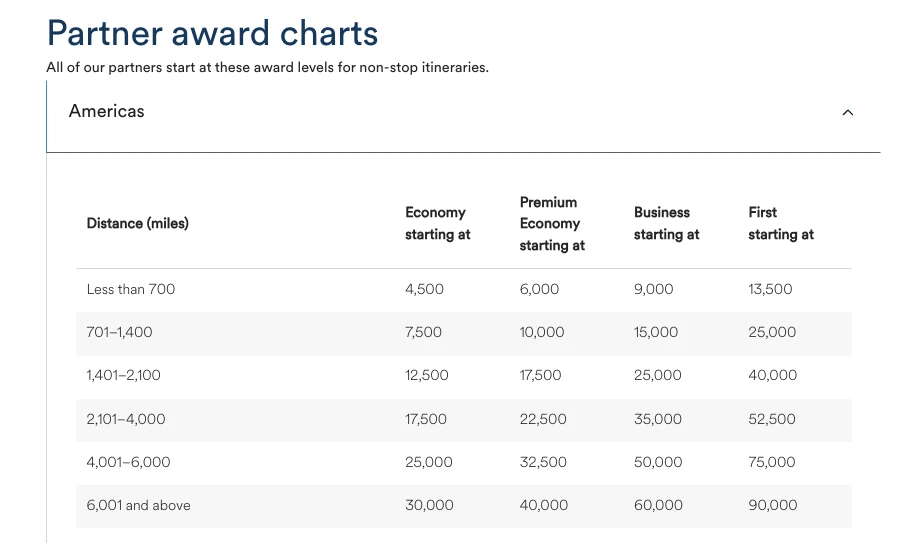Click the 6,001 and above row label

pos(138,505)
